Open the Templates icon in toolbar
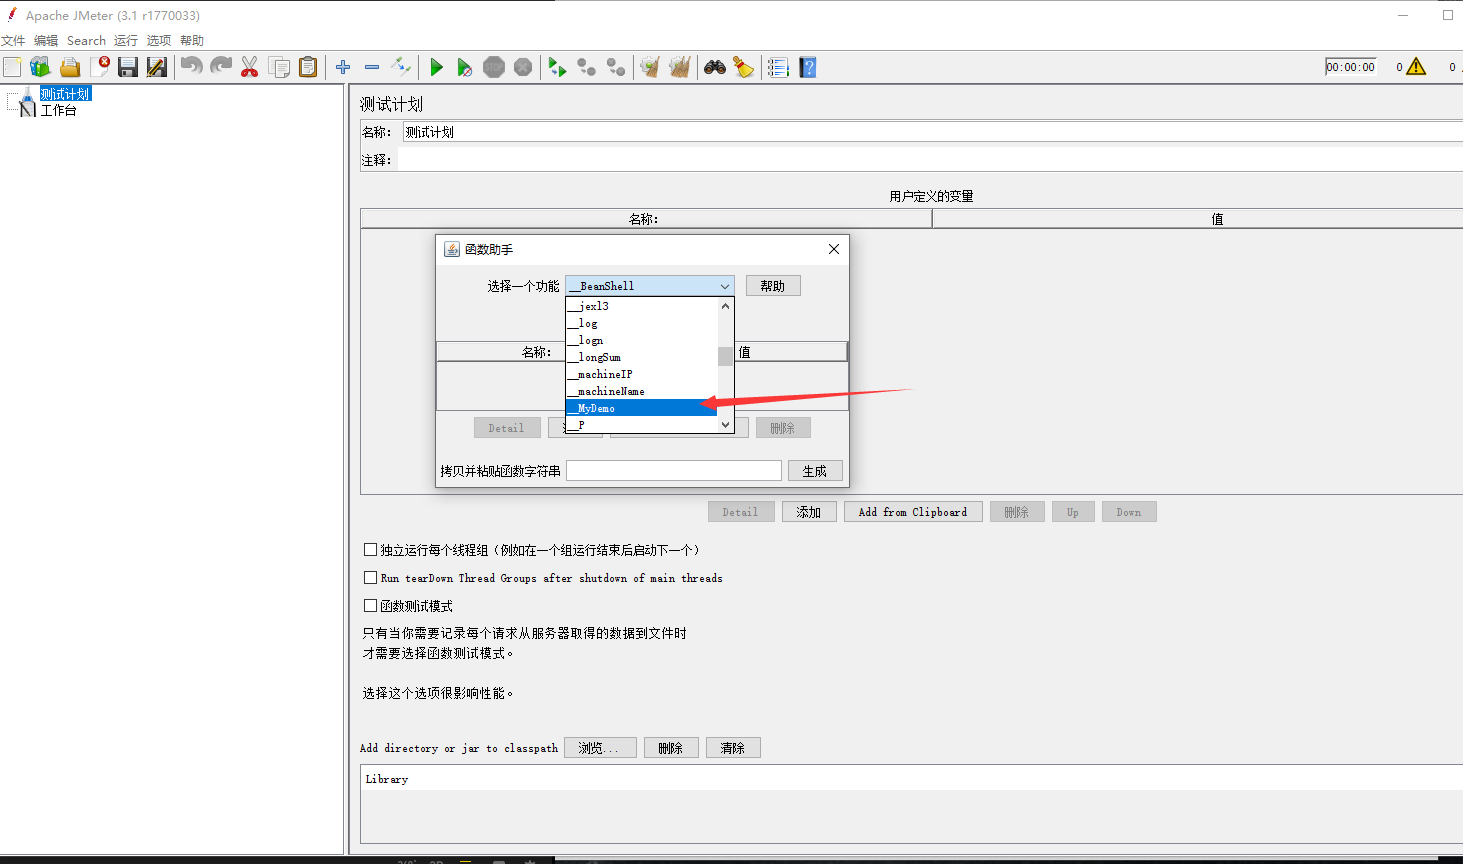1463x864 pixels. pyautogui.click(x=40, y=67)
